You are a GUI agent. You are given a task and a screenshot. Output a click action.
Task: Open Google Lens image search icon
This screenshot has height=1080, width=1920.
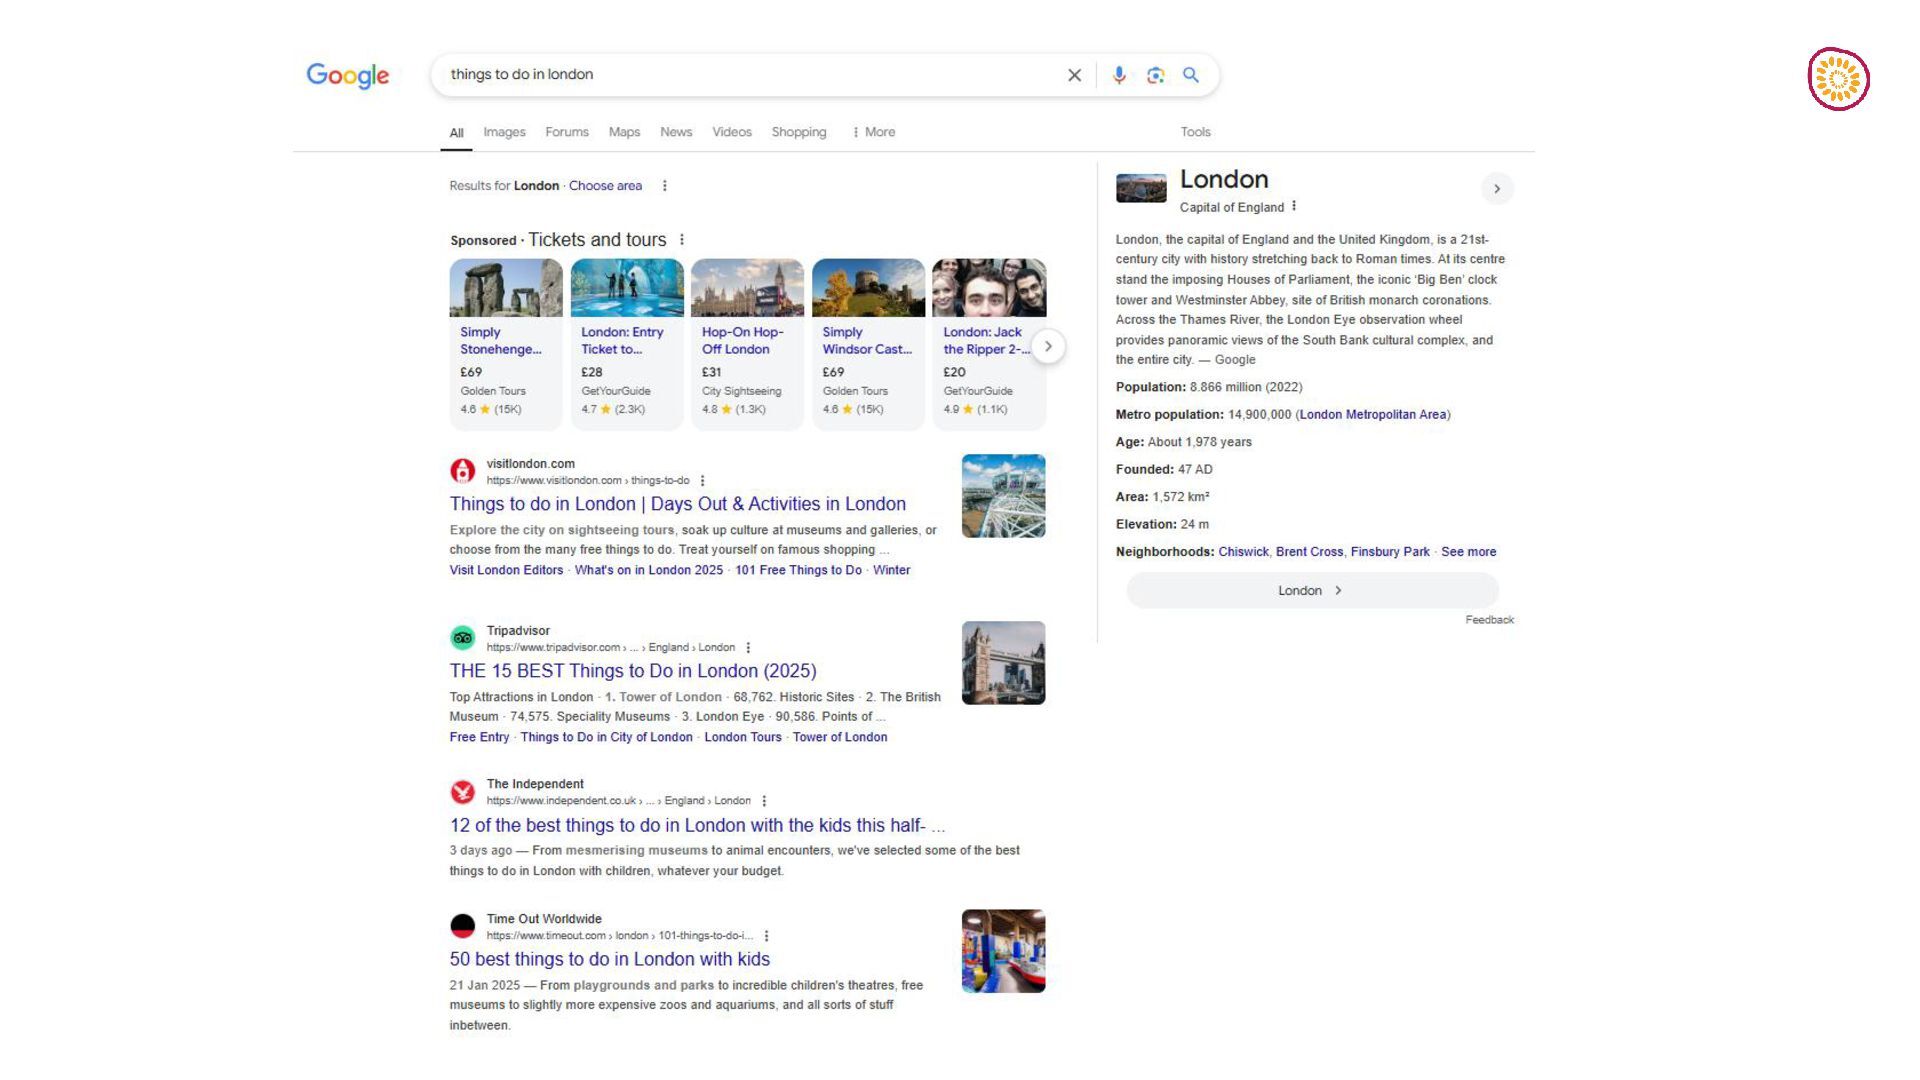click(x=1155, y=75)
